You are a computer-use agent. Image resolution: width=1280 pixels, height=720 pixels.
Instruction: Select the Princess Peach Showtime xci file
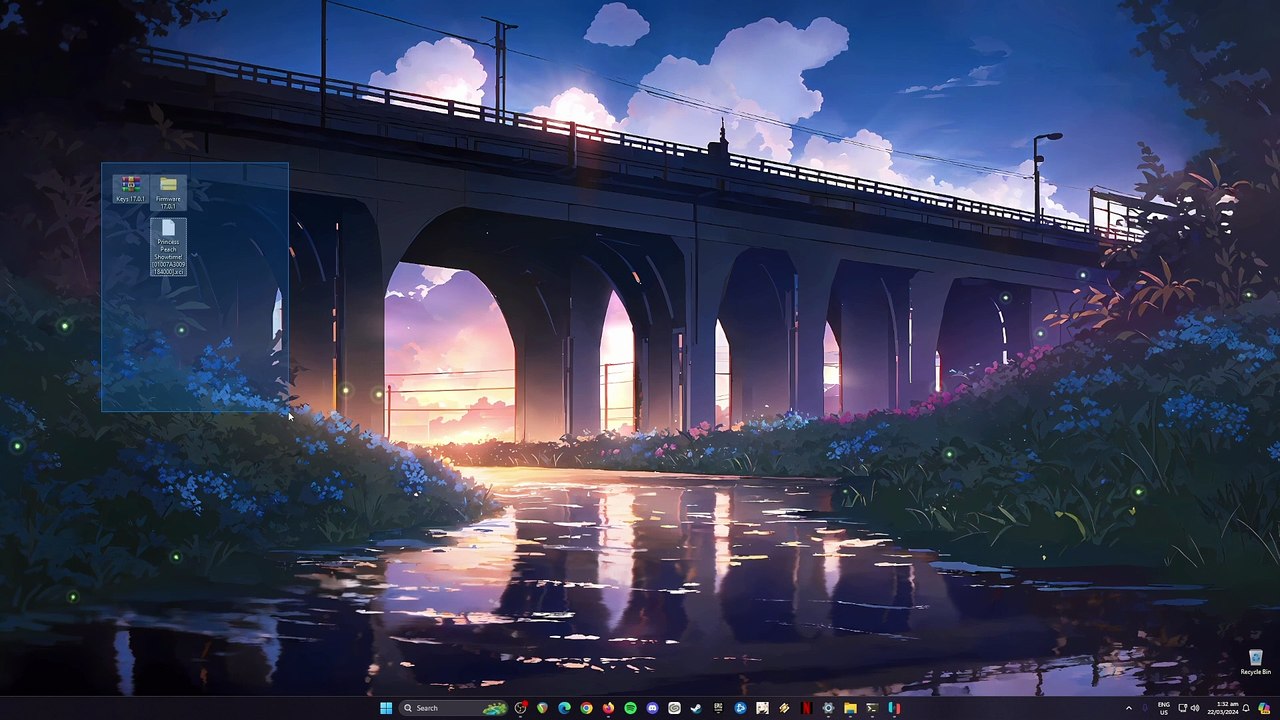click(168, 247)
